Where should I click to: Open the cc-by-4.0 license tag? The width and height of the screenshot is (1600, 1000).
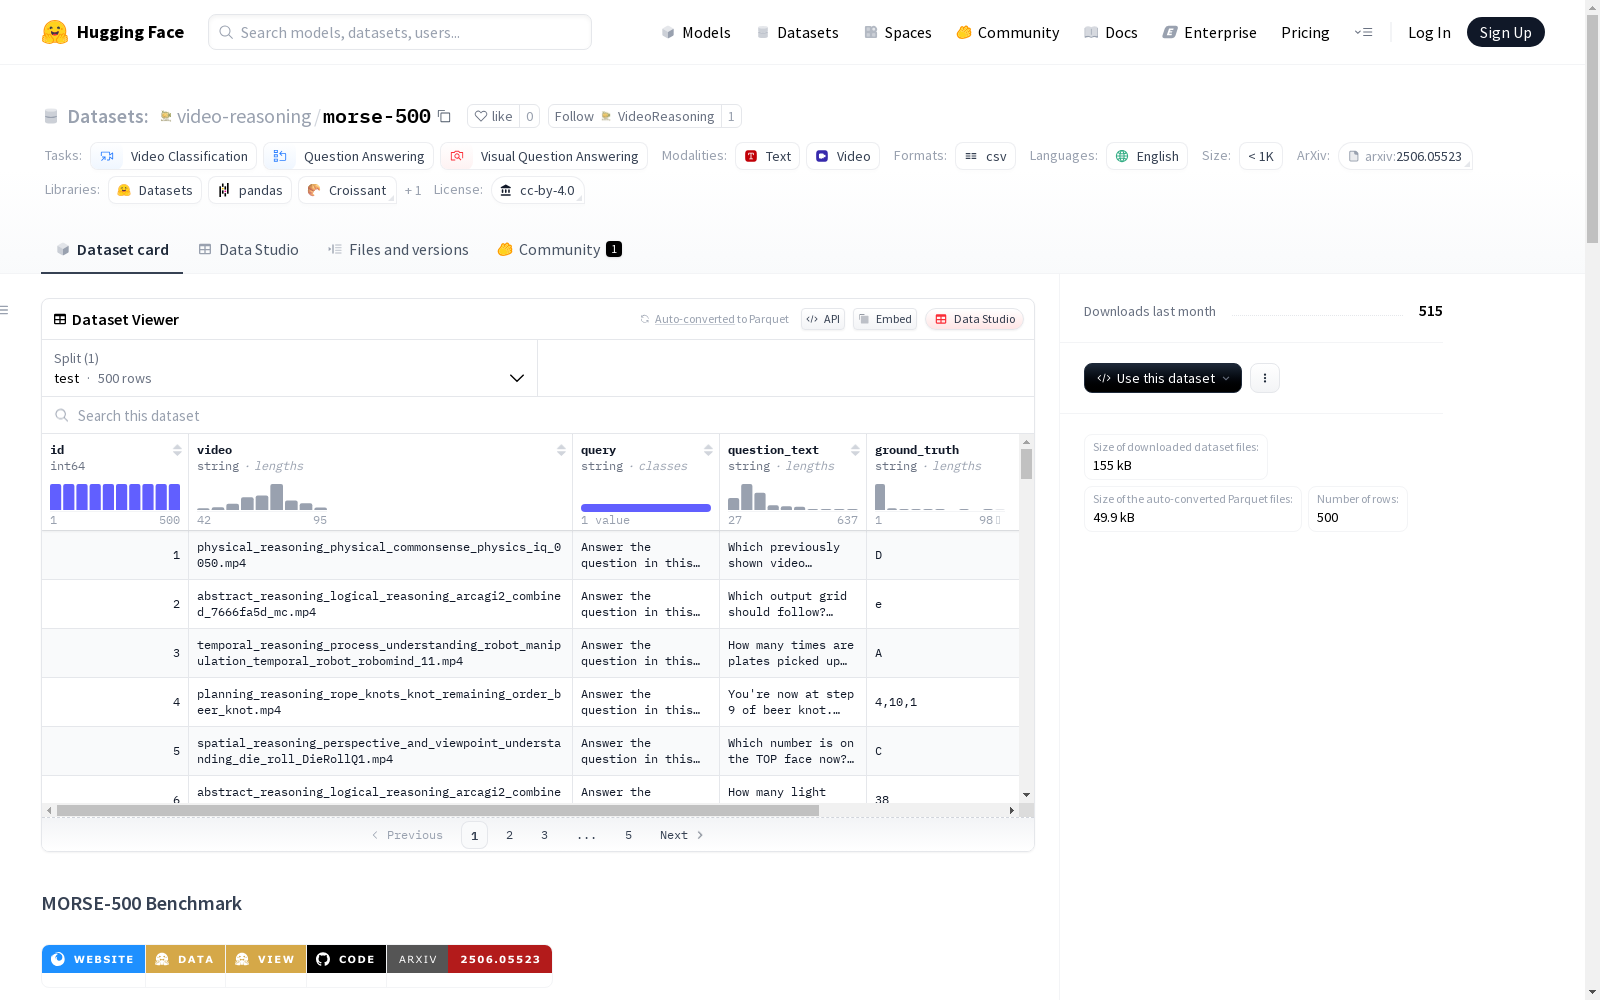[538, 190]
